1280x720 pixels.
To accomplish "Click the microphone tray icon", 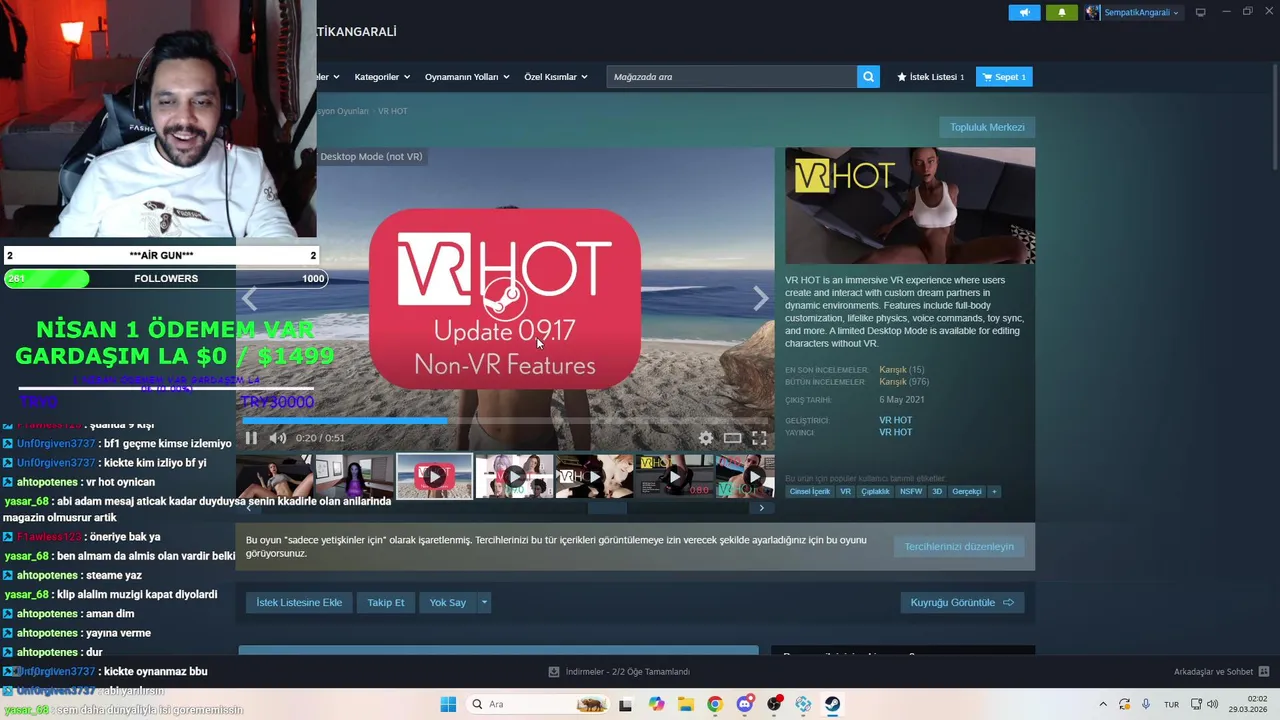I will (x=1146, y=704).
